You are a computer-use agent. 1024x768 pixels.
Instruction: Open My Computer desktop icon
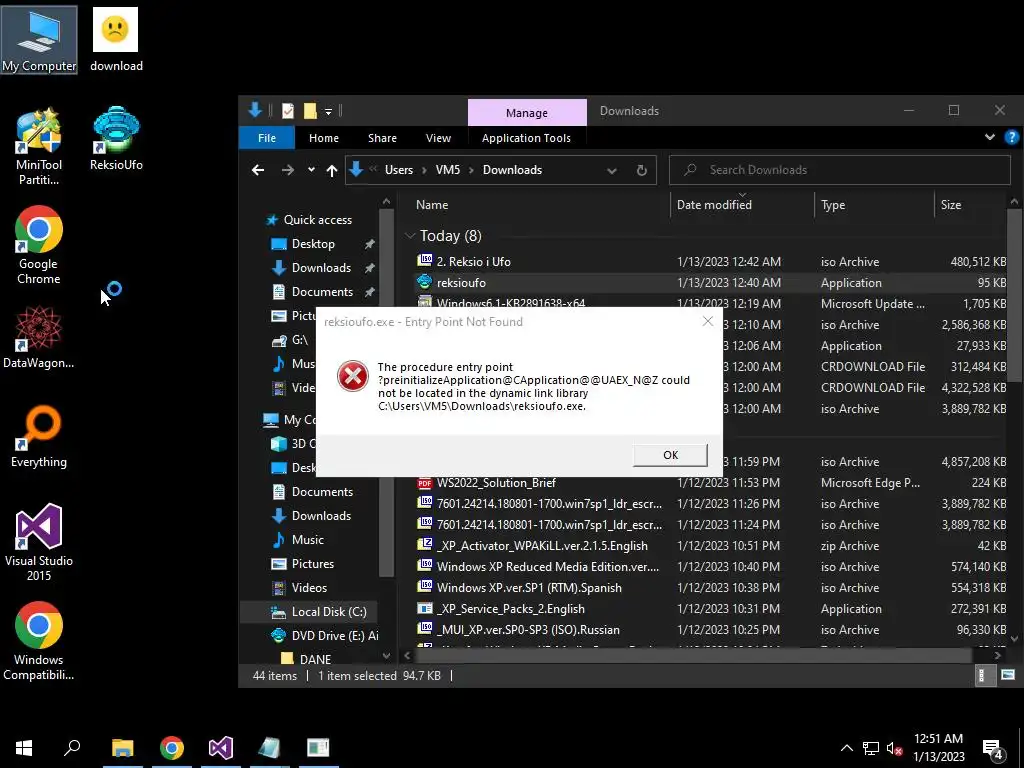pyautogui.click(x=39, y=40)
